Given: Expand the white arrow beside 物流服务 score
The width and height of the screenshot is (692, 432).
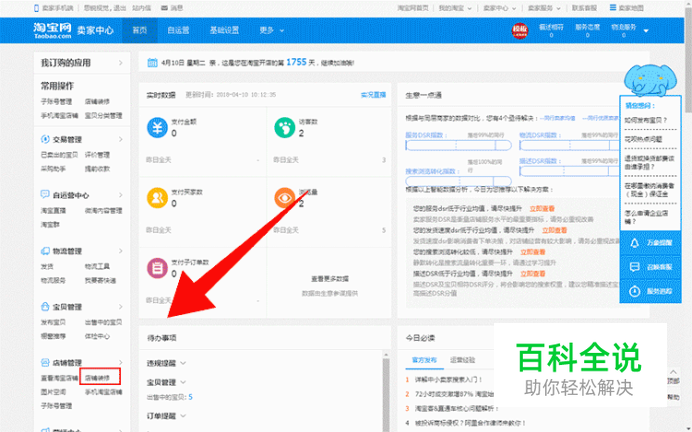Looking at the screenshot, I should [646, 31].
